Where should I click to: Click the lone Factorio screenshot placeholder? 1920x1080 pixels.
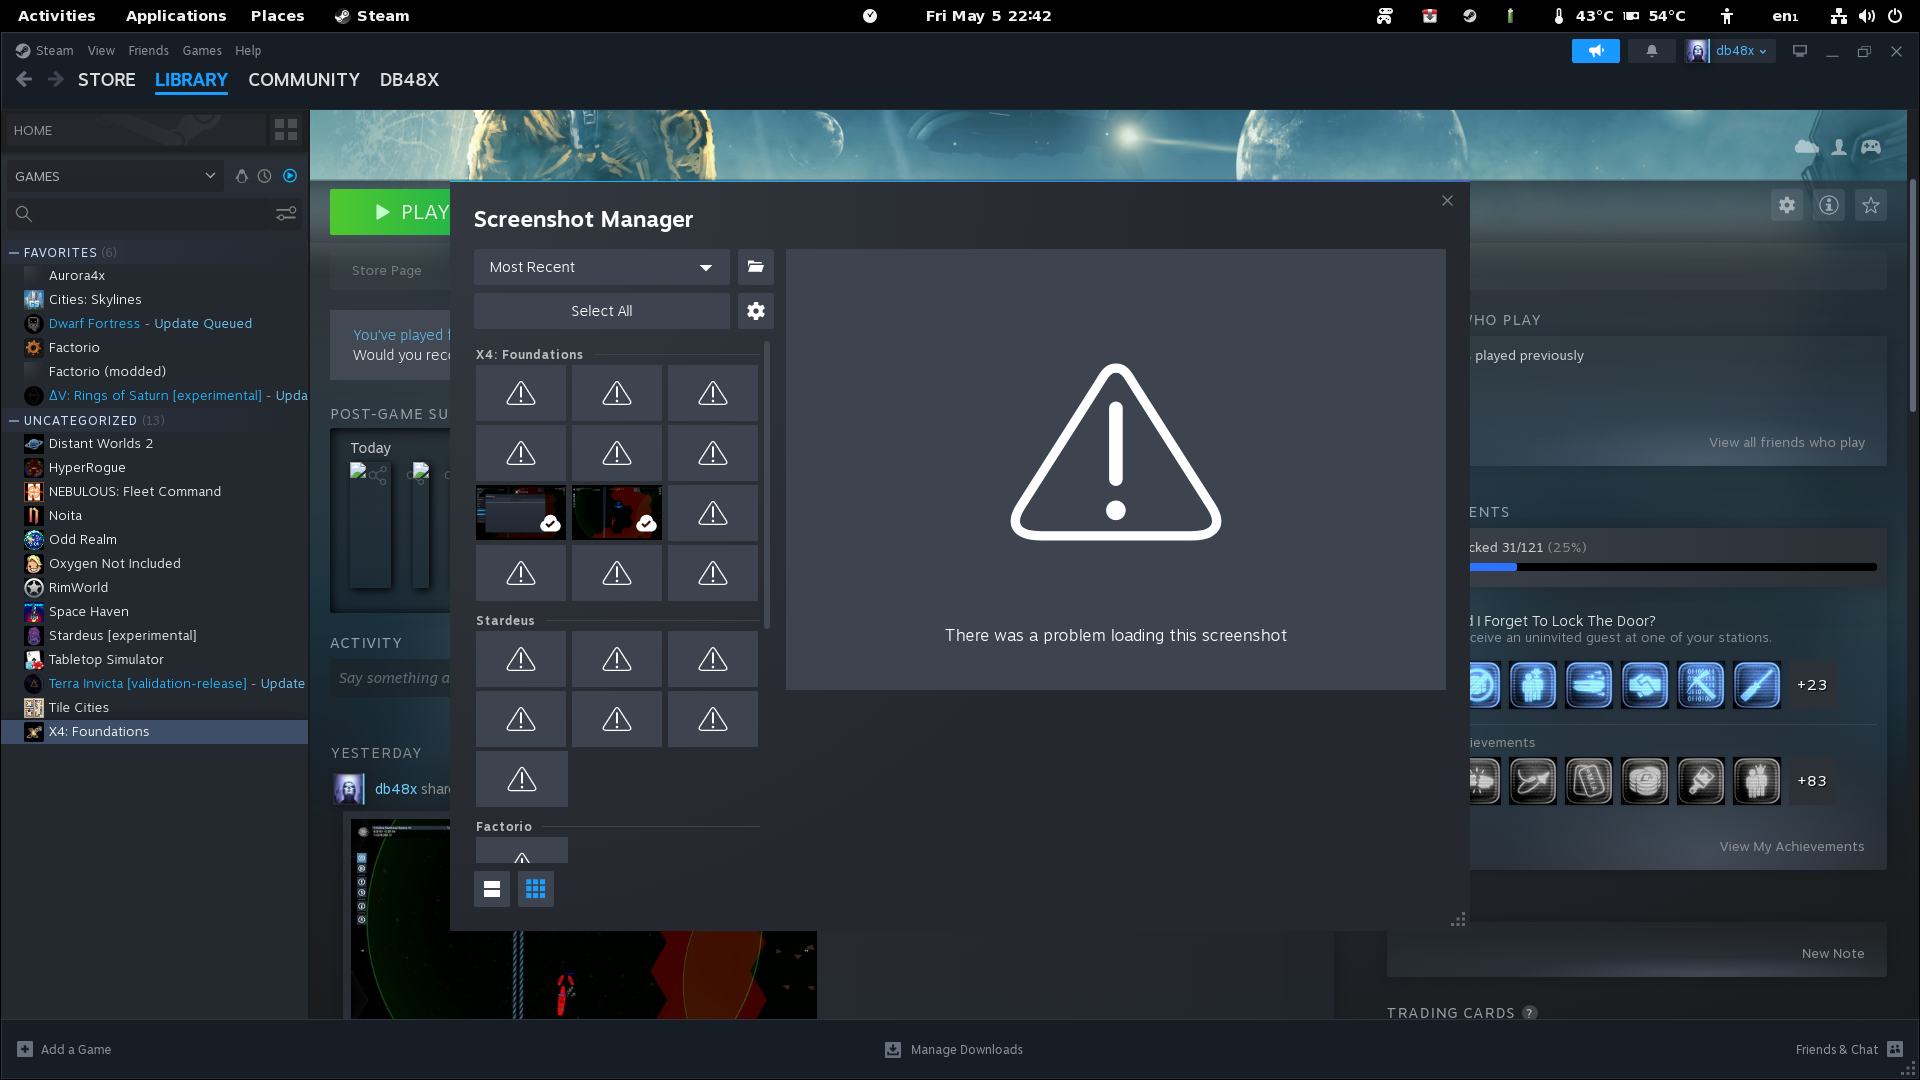(522, 850)
